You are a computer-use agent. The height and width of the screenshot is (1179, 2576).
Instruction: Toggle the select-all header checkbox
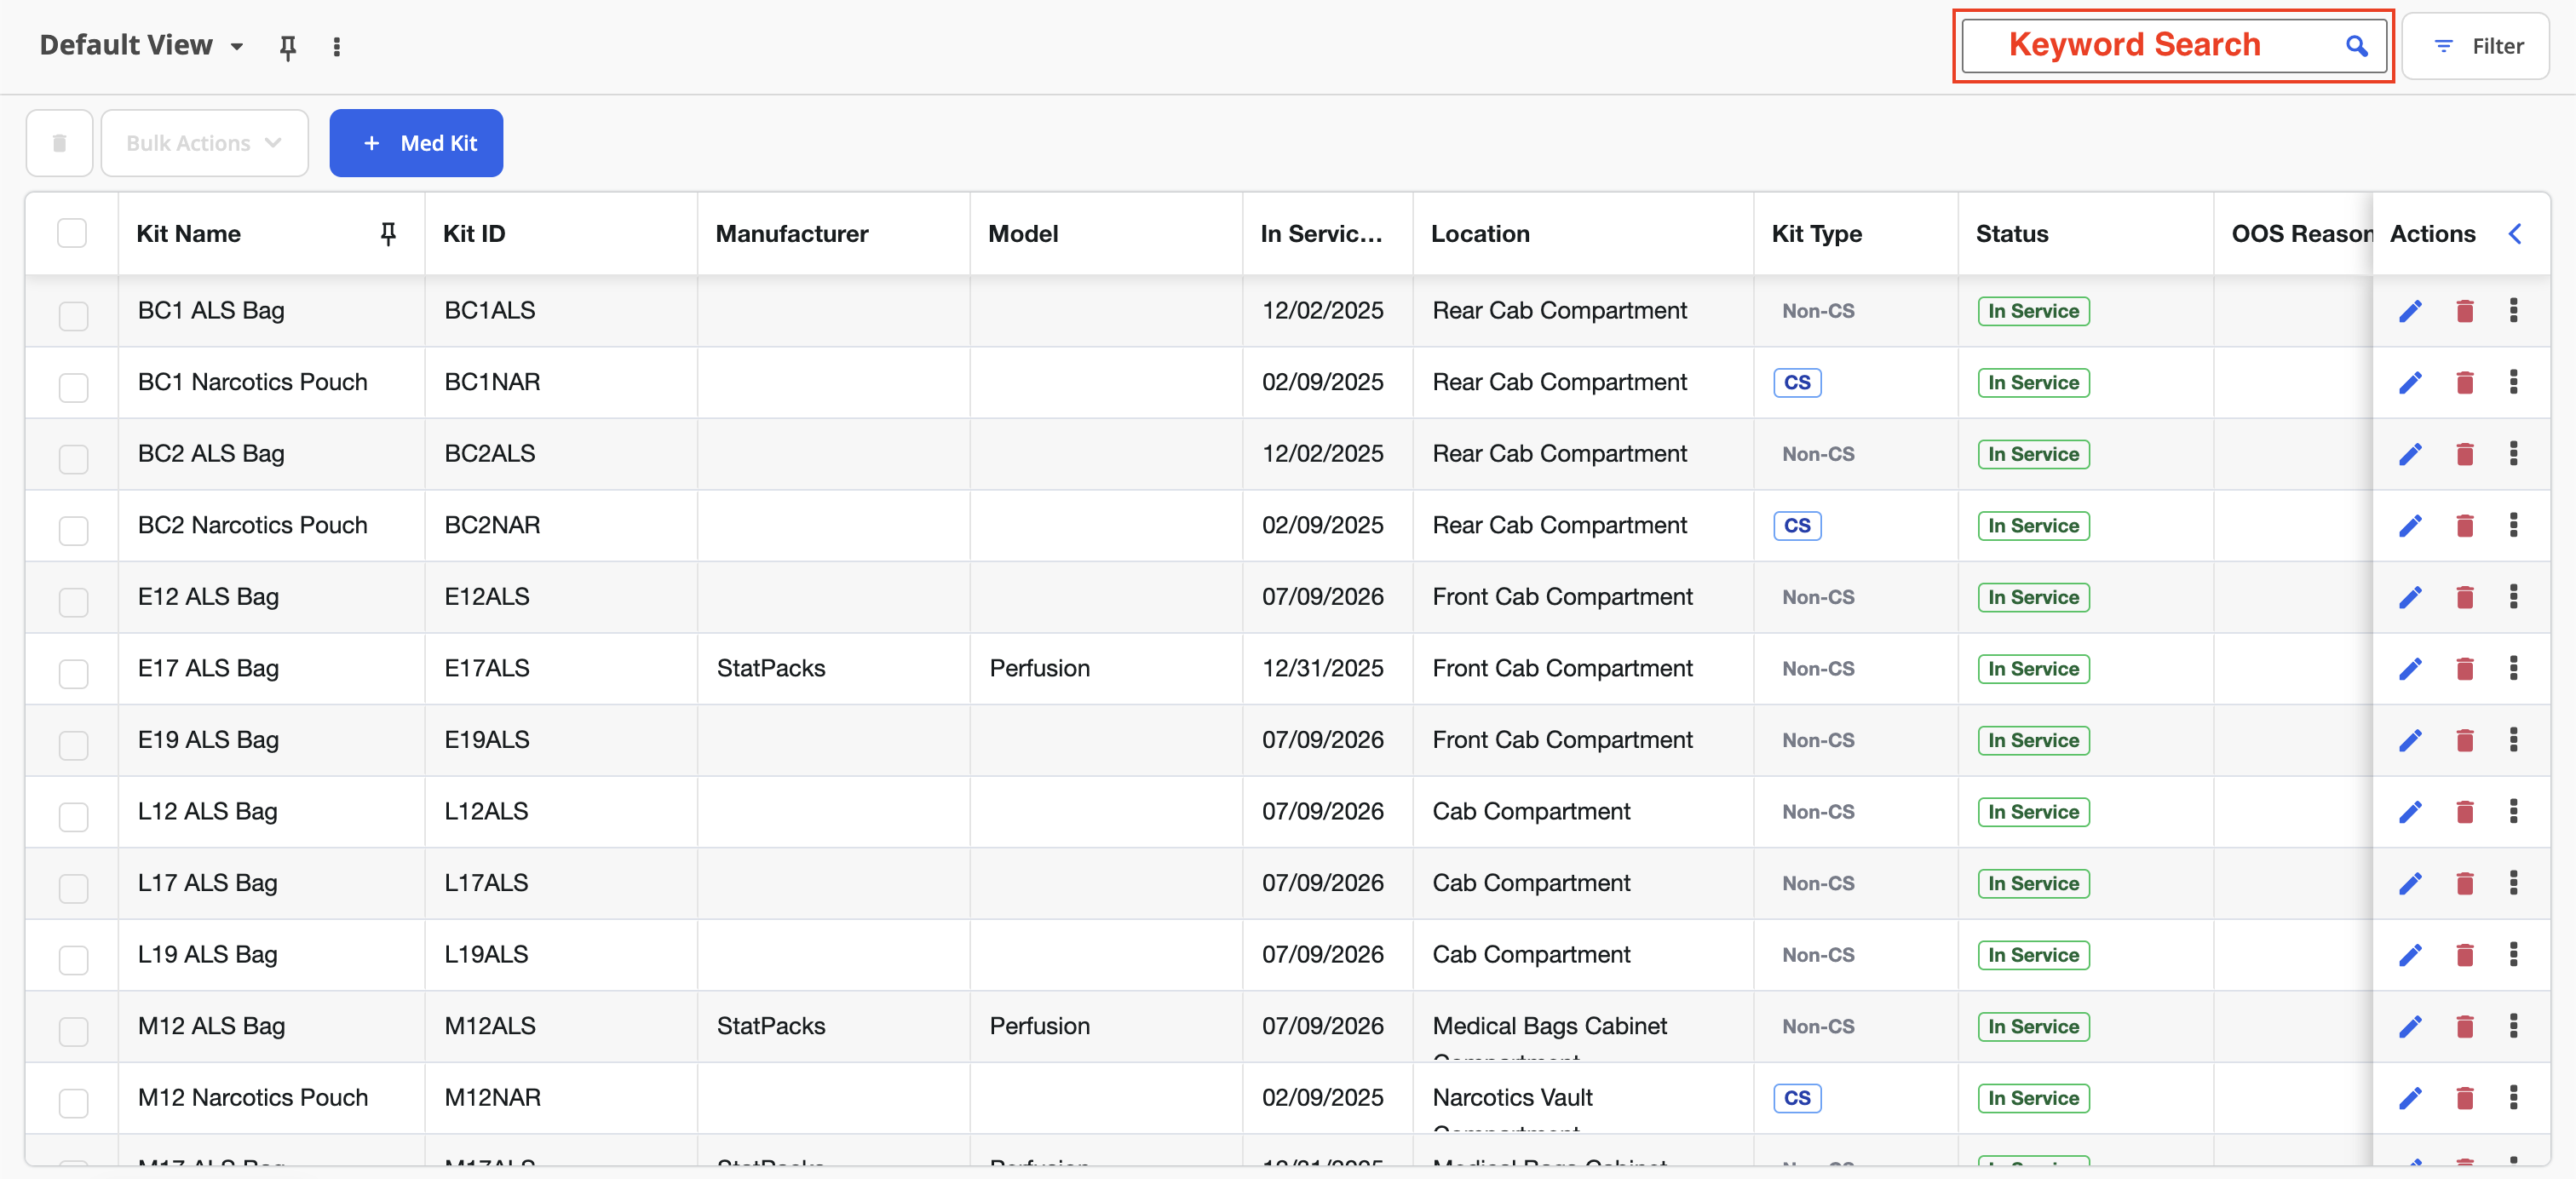72,234
